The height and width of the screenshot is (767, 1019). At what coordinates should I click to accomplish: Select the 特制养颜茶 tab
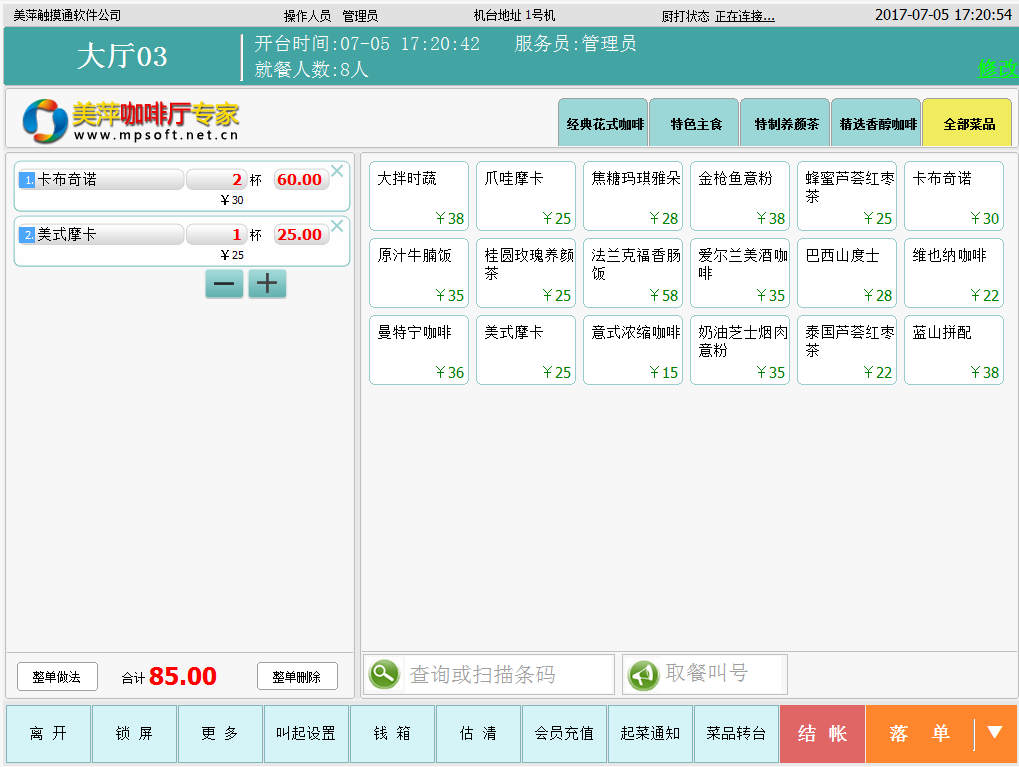pos(786,124)
